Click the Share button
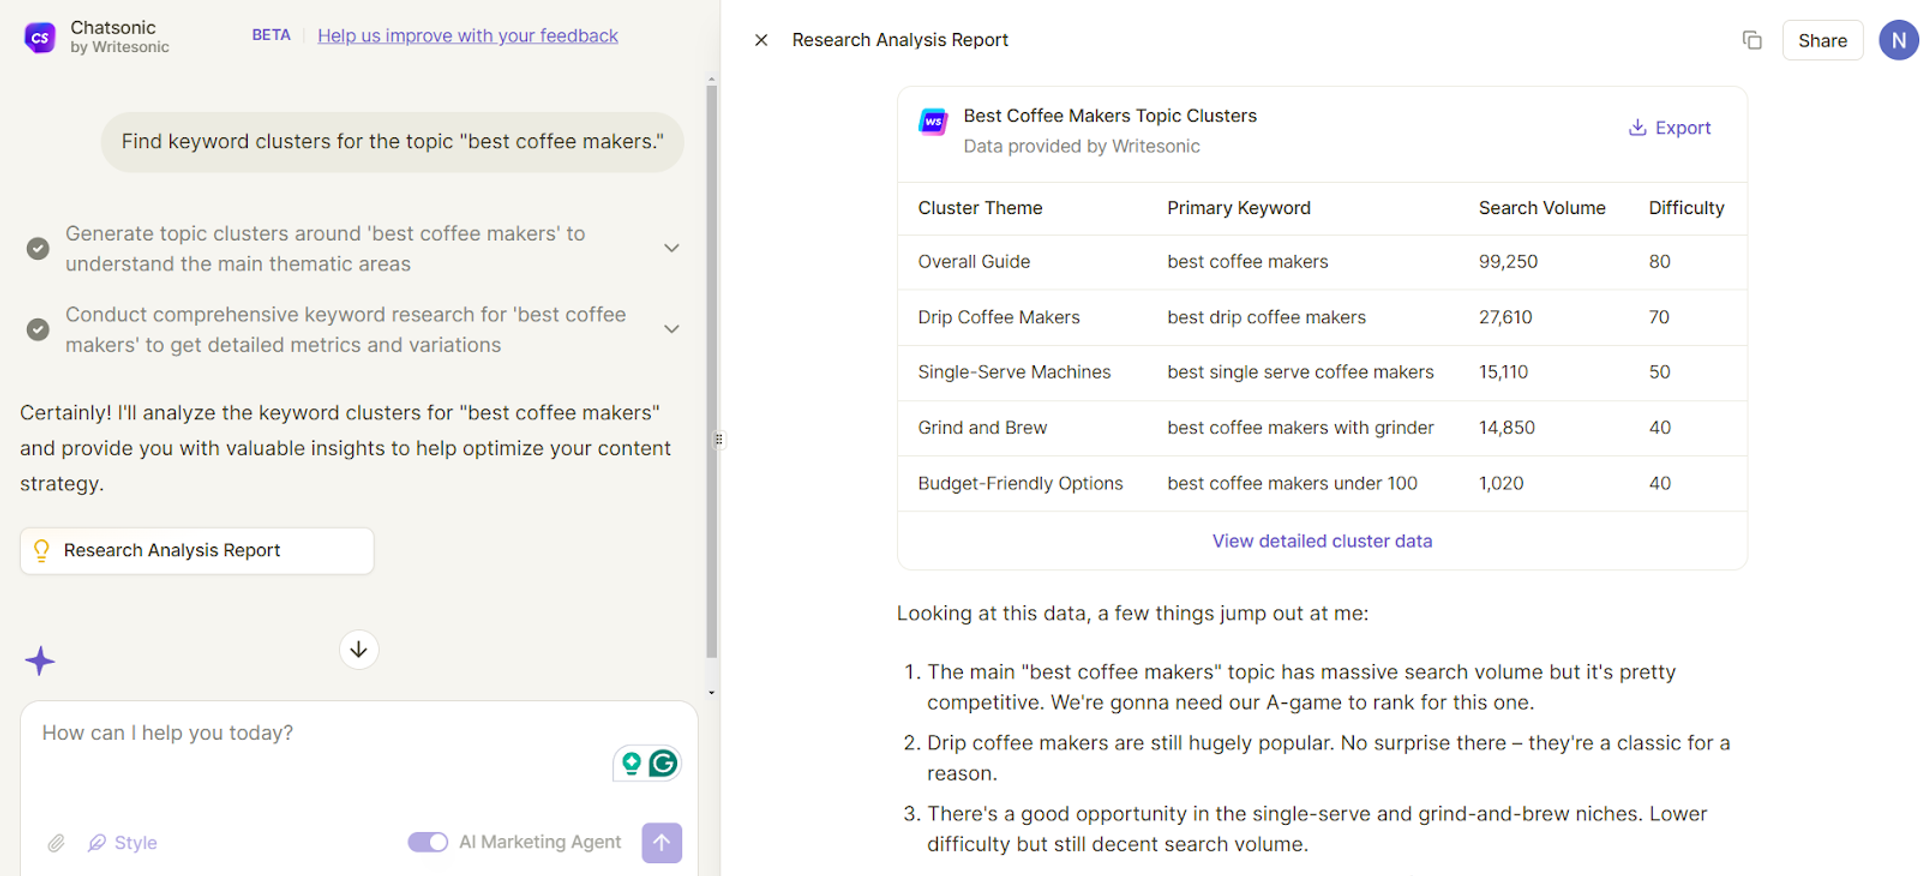Viewport: 1920px width, 876px height. pos(1822,40)
